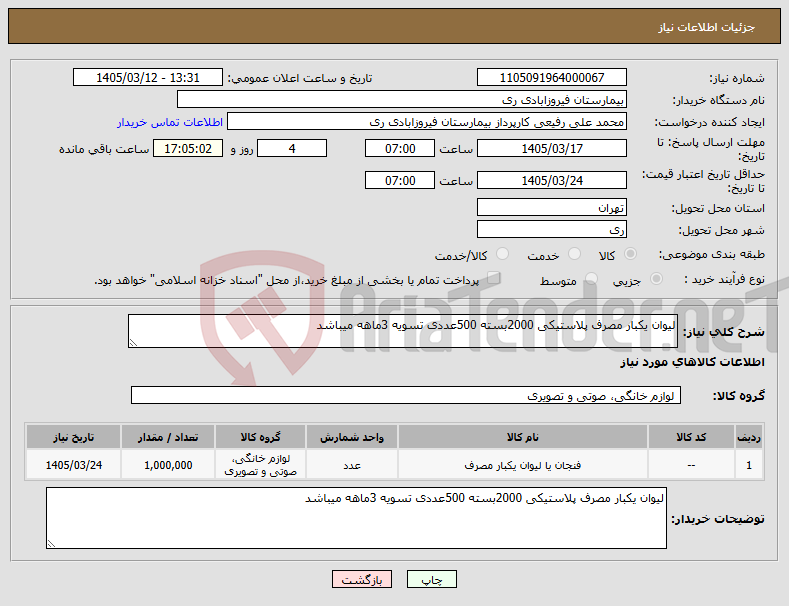Click the تاریخ نیاز column header

(73, 437)
